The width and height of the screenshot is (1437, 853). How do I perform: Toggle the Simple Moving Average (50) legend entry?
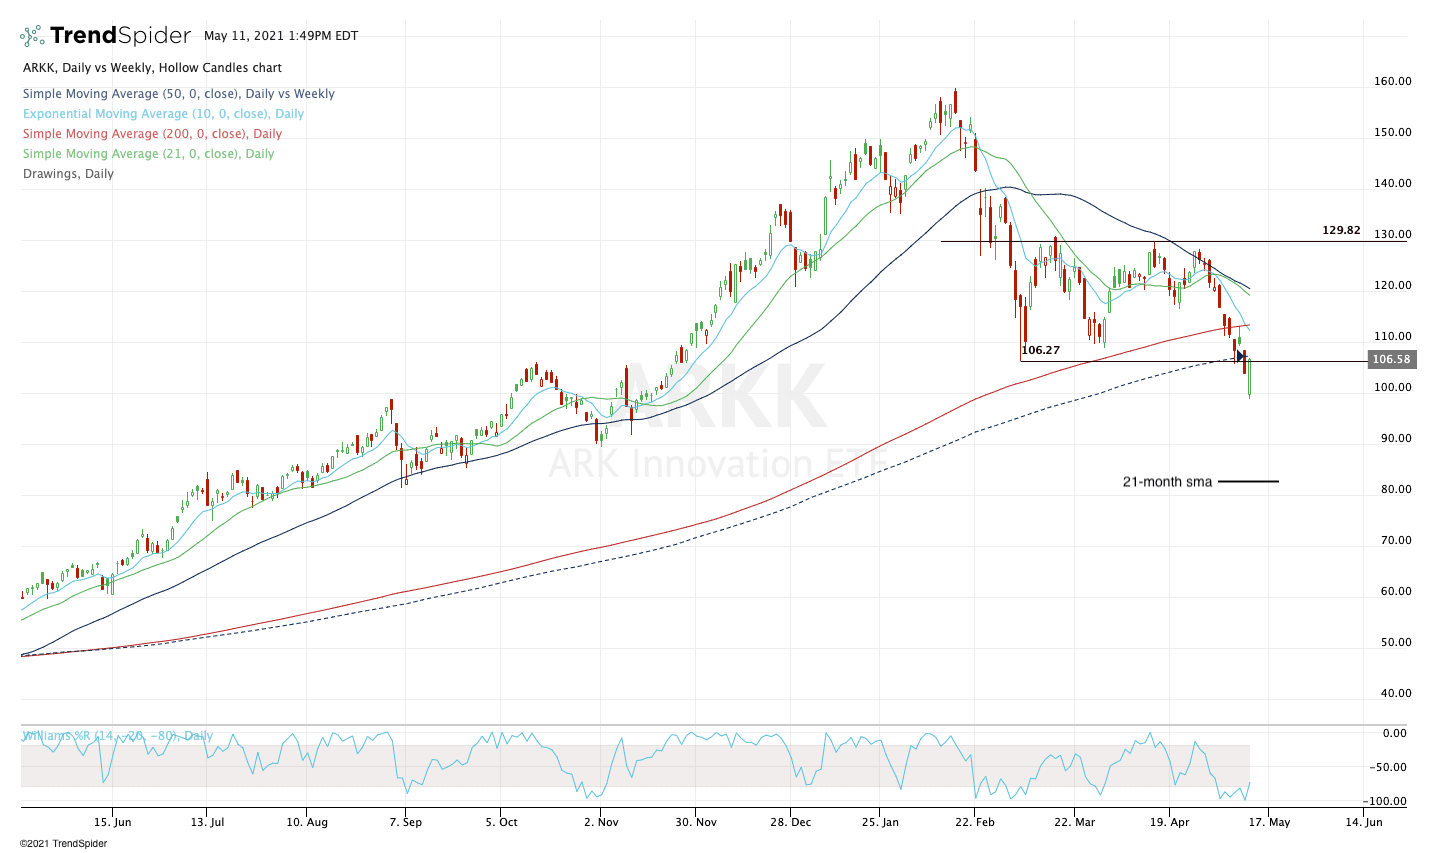(x=179, y=93)
